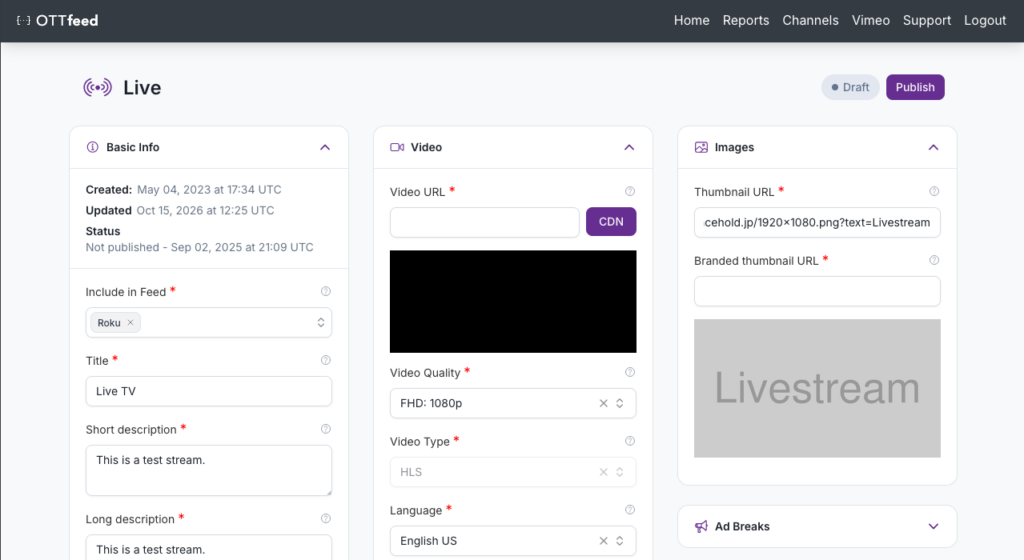Click the Video camera panel icon
The height and width of the screenshot is (560, 1024).
397,147
